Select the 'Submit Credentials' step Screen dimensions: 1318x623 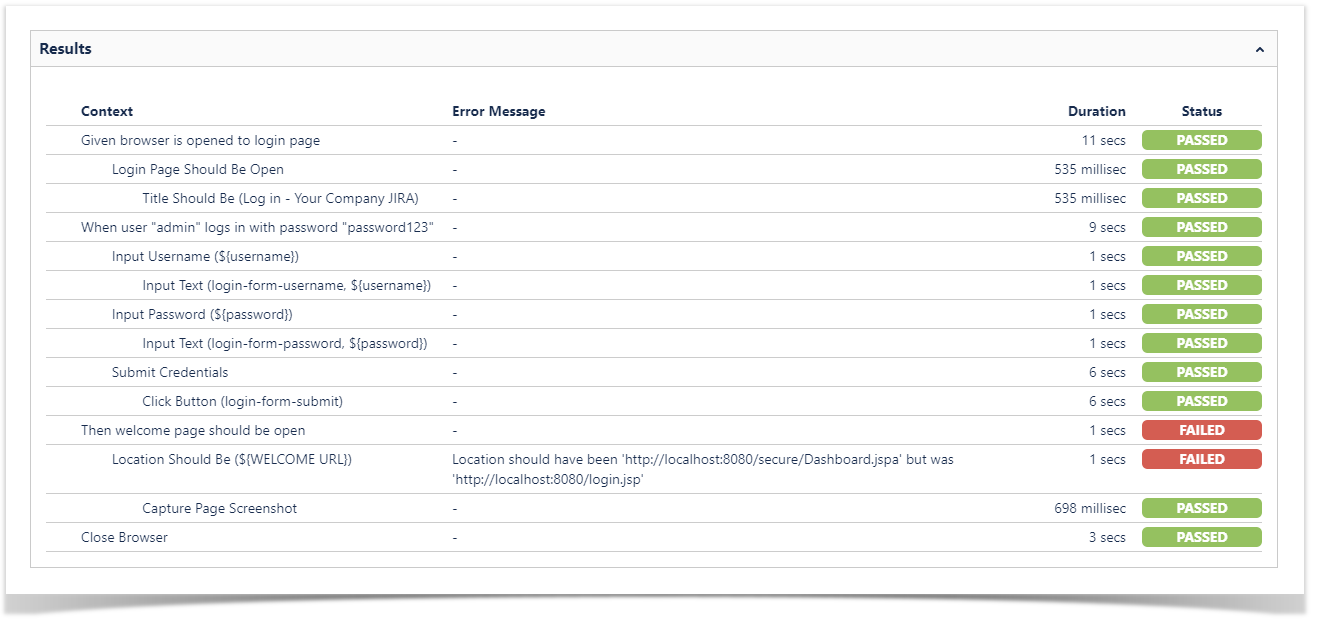pyautogui.click(x=170, y=372)
